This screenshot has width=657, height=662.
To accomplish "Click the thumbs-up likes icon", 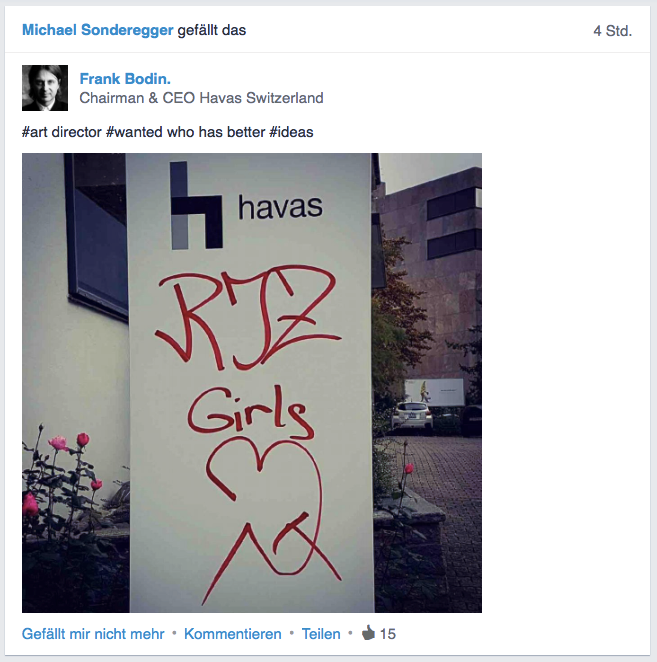I will click(x=368, y=633).
